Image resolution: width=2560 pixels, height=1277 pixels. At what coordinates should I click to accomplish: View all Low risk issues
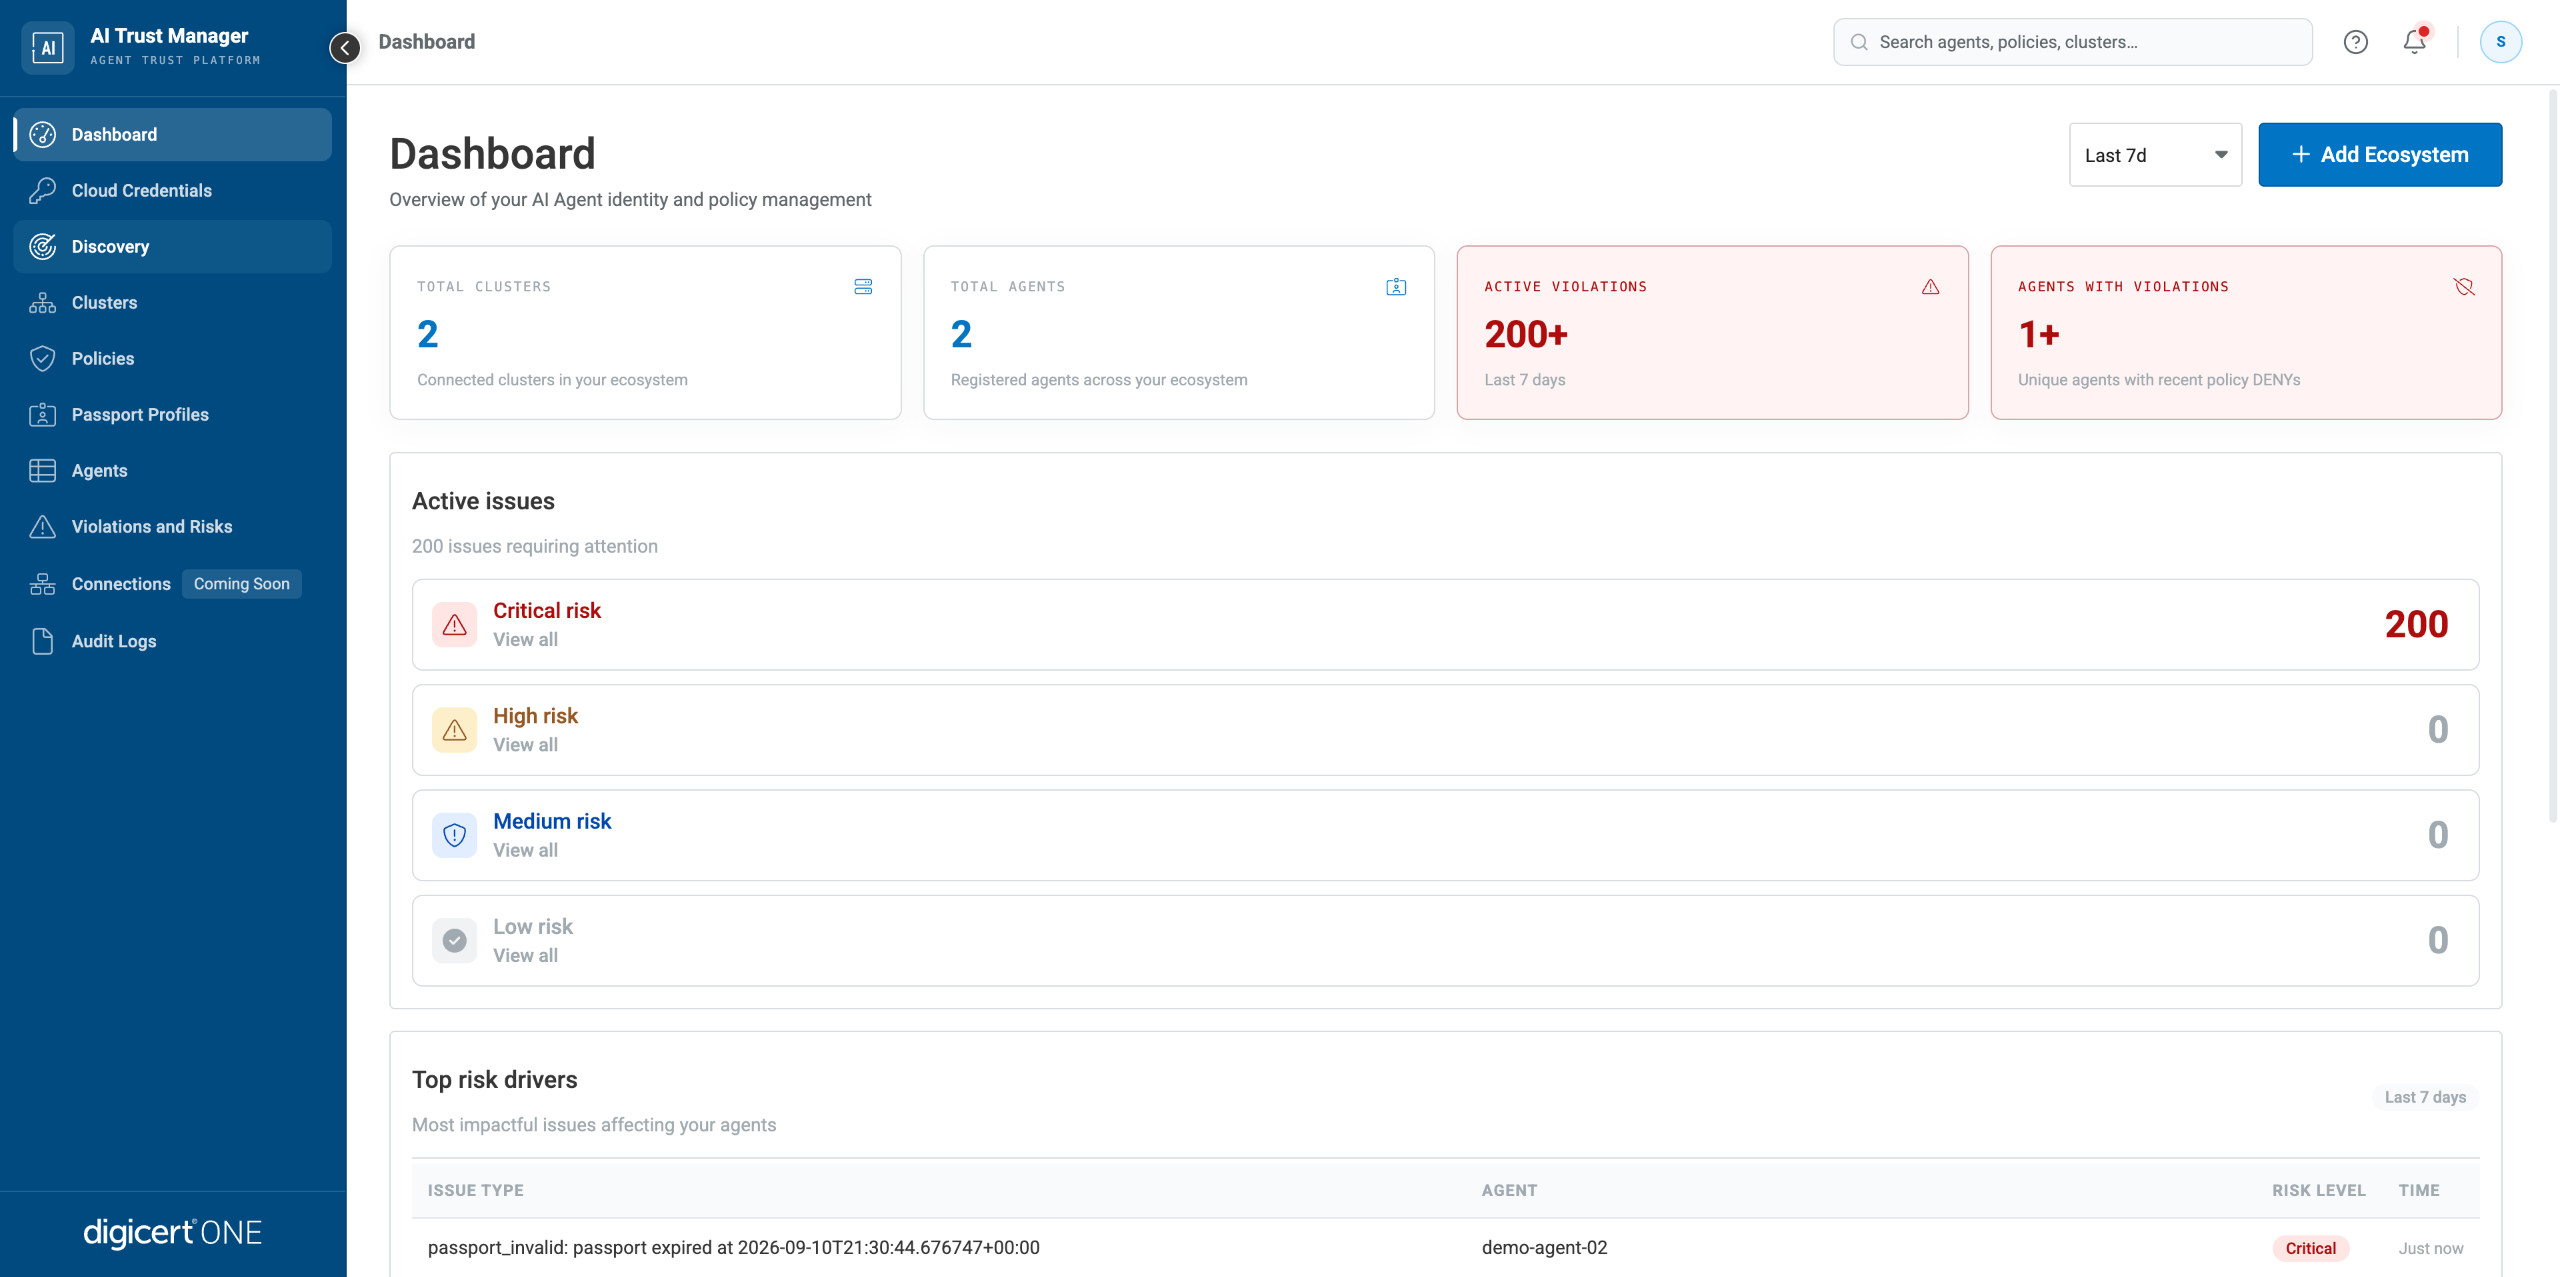(525, 955)
